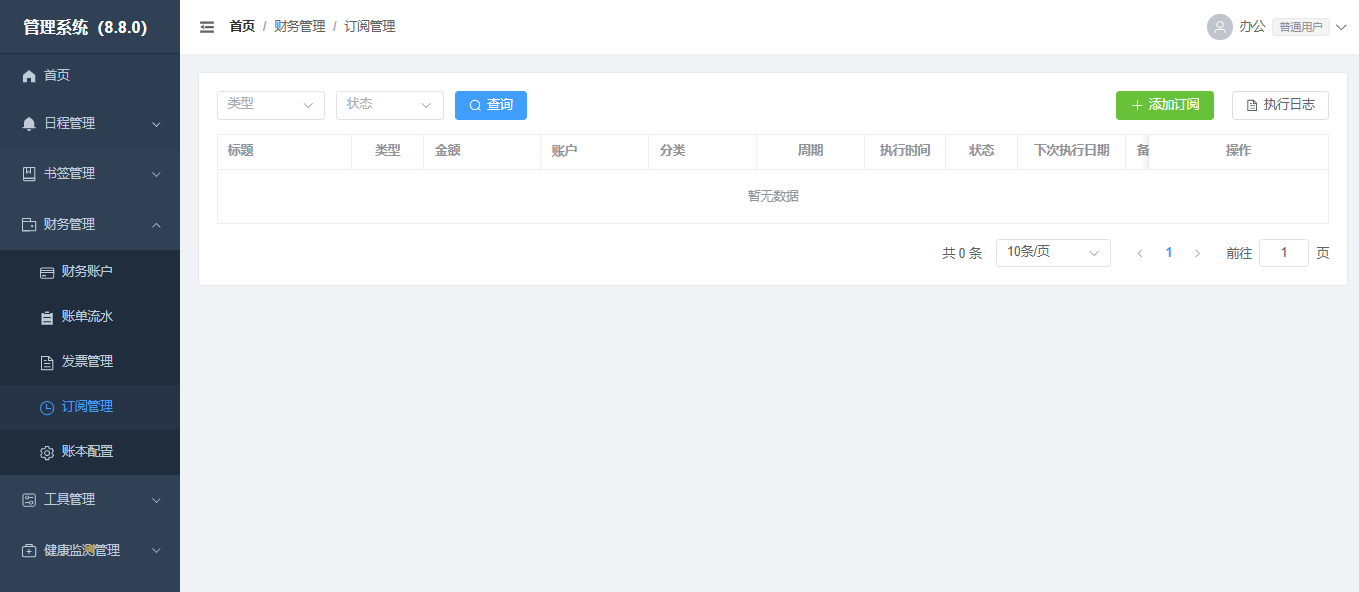Image resolution: width=1359 pixels, height=592 pixels.
Task: Click the clipboard icon beside 账单流水
Action: (x=47, y=317)
